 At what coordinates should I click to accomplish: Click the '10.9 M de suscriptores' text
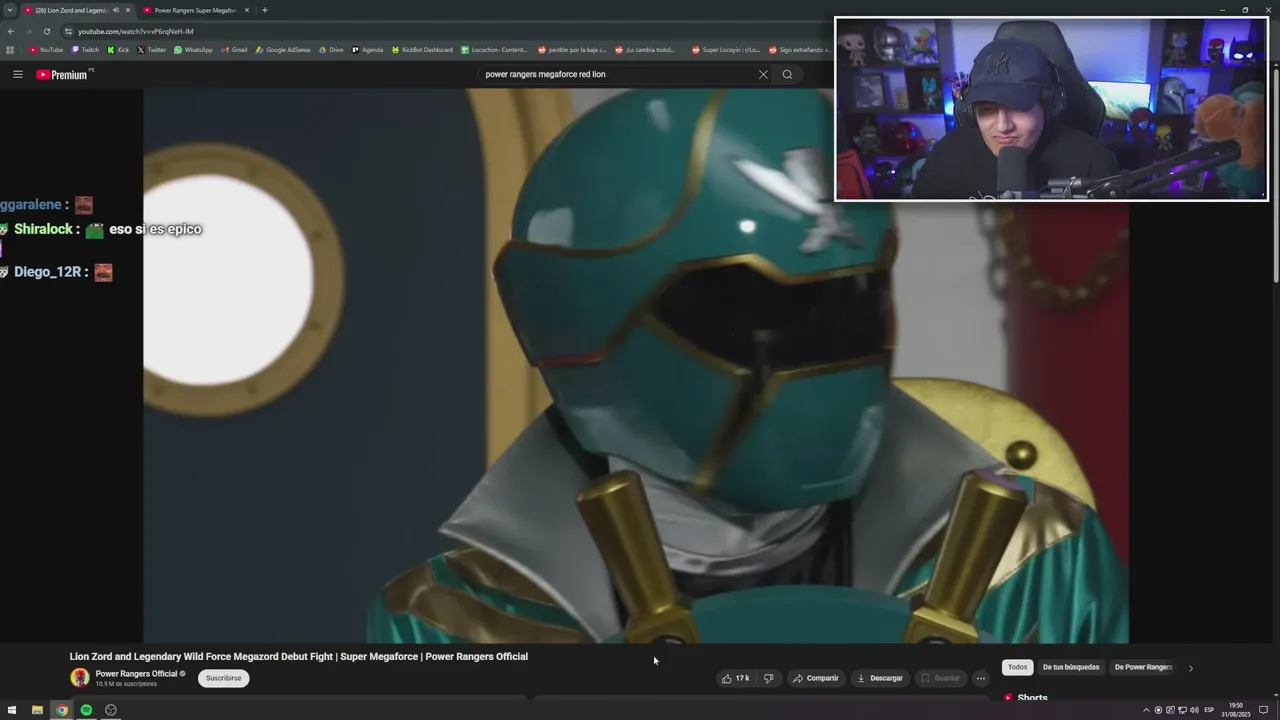pos(126,684)
